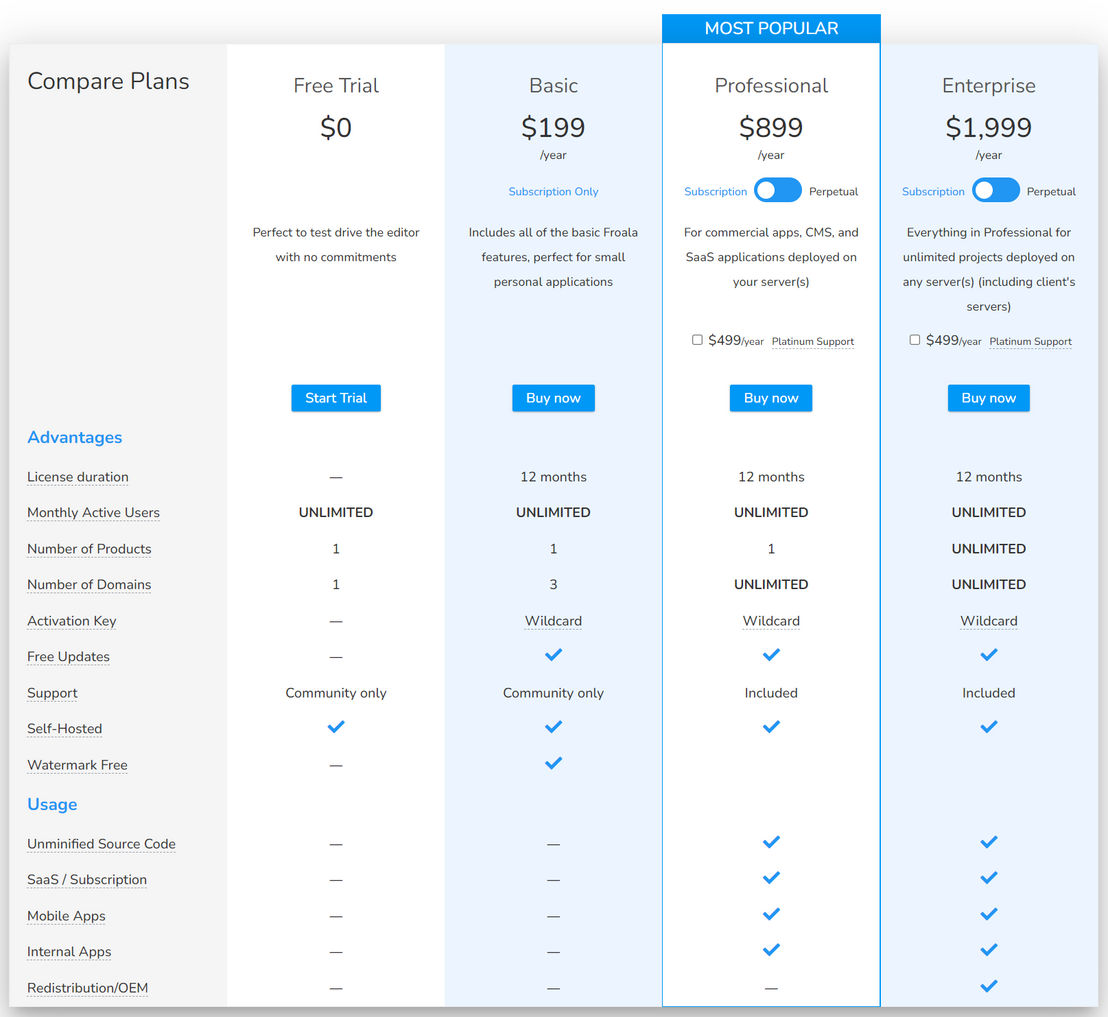Click the Redistribution/OEM label

tap(88, 988)
